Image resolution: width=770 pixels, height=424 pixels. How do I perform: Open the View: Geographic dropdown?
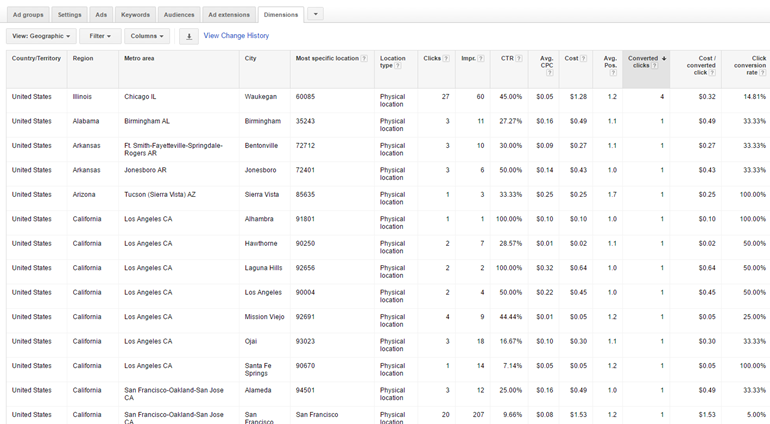coord(41,36)
